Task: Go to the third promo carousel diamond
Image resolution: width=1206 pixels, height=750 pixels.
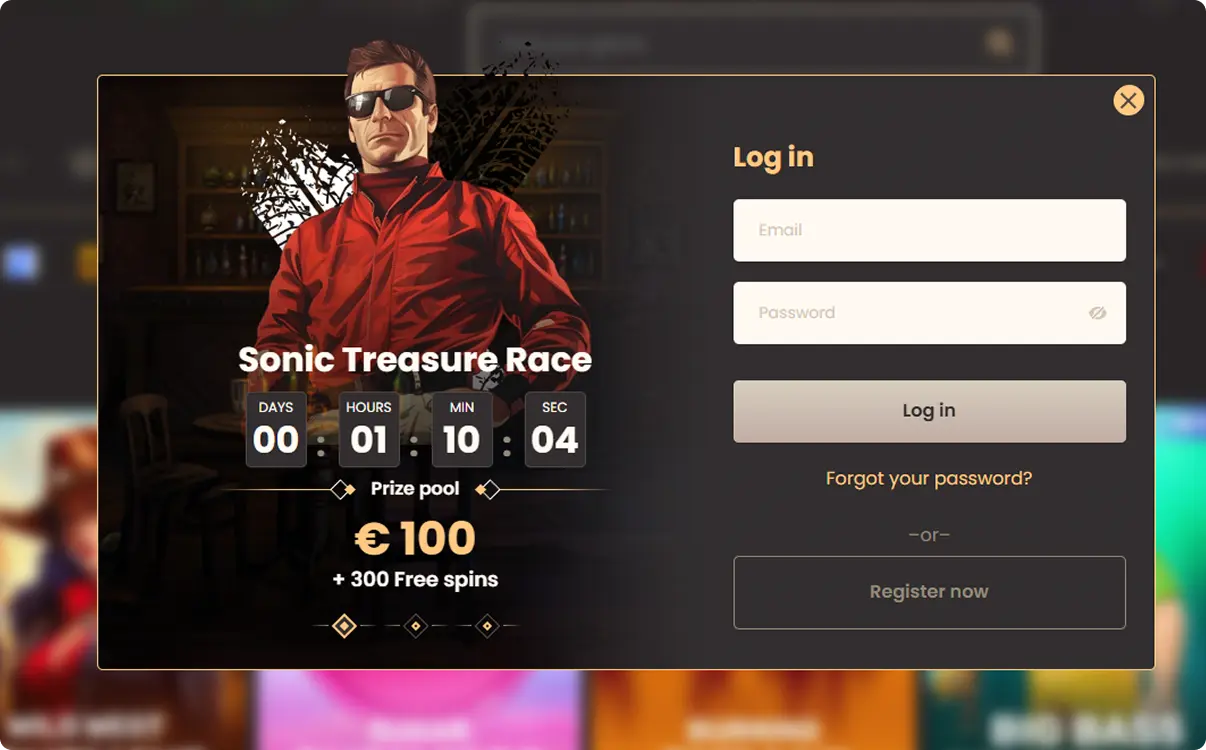Action: 487,626
